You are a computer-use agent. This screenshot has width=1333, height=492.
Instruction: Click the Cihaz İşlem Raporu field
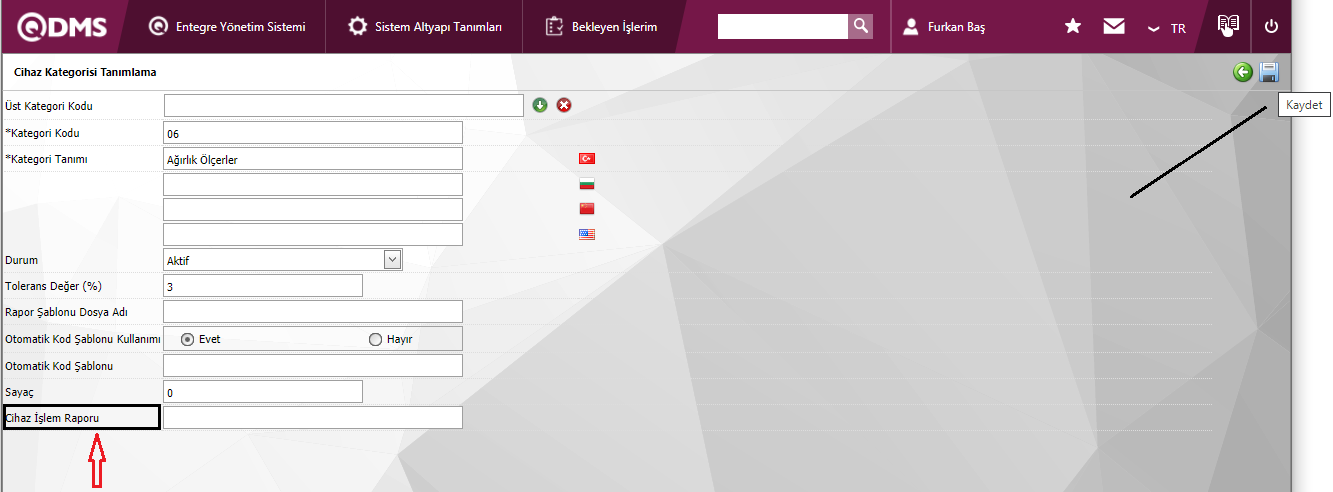tap(313, 418)
